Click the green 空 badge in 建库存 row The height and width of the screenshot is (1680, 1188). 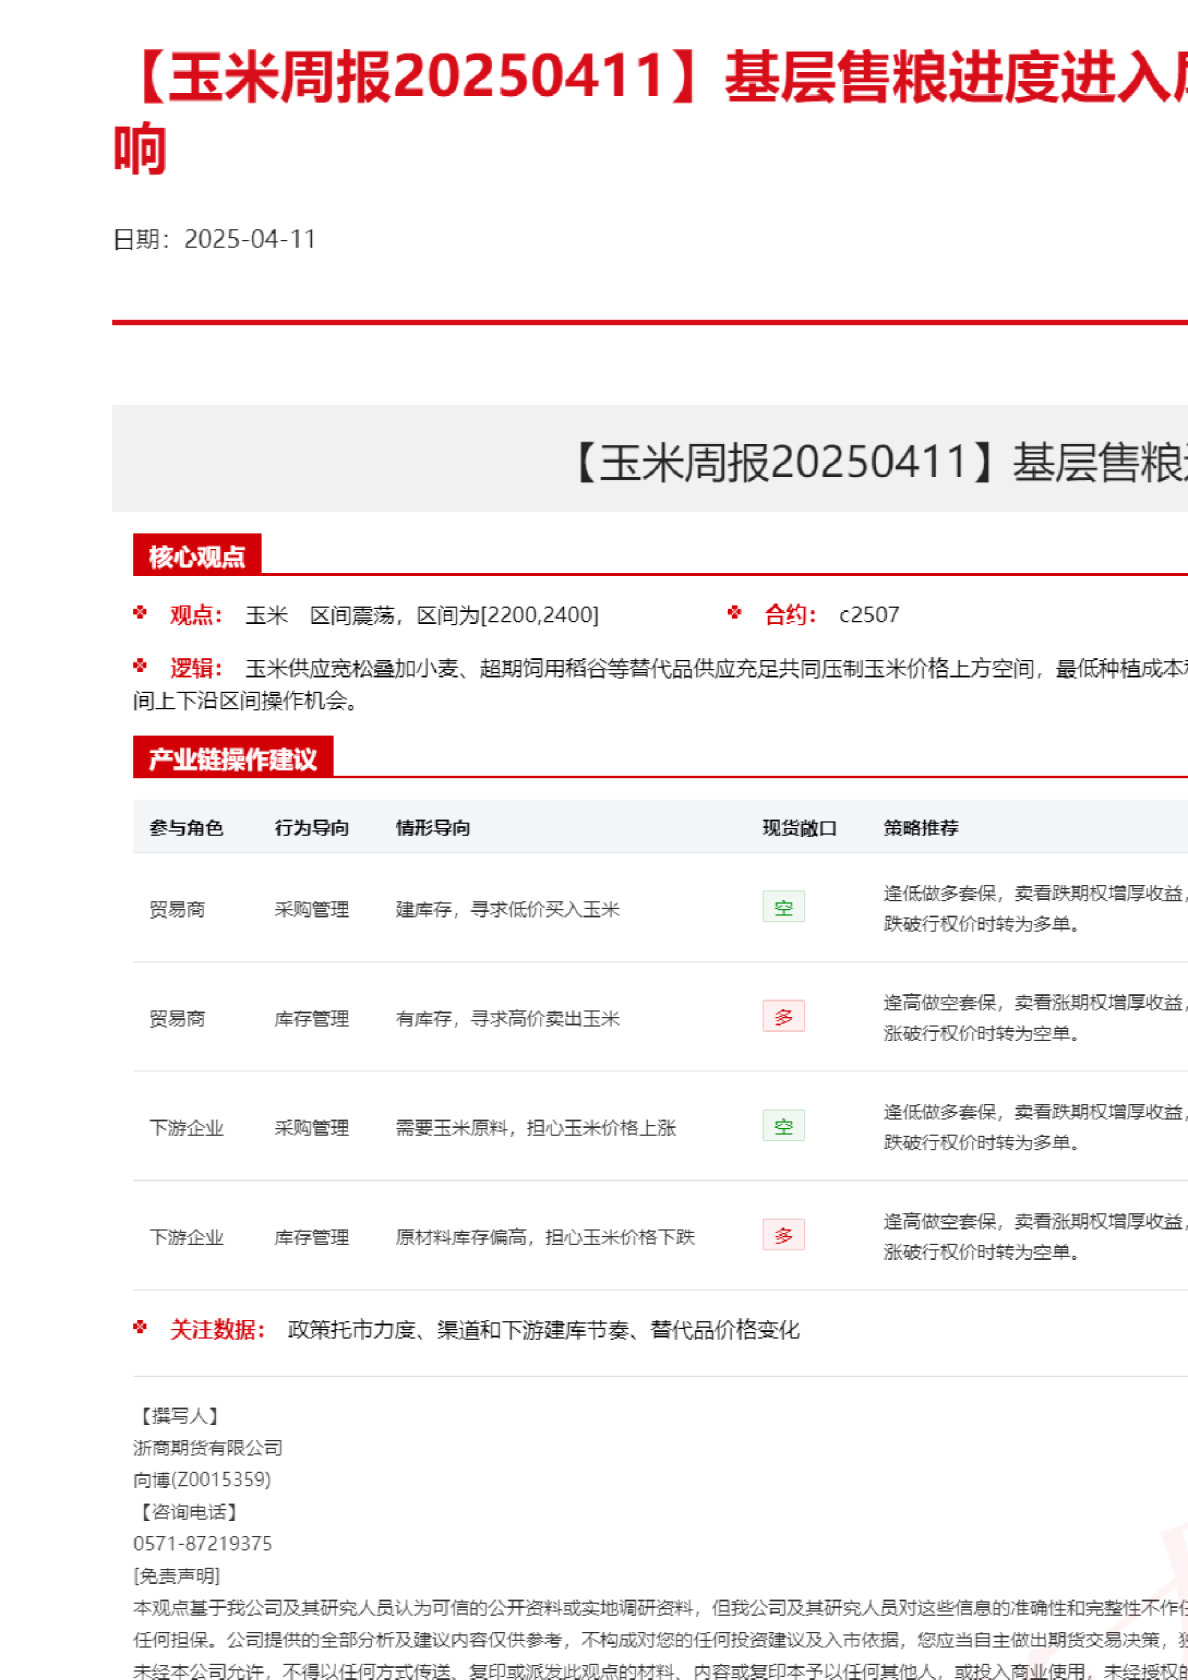[783, 908]
